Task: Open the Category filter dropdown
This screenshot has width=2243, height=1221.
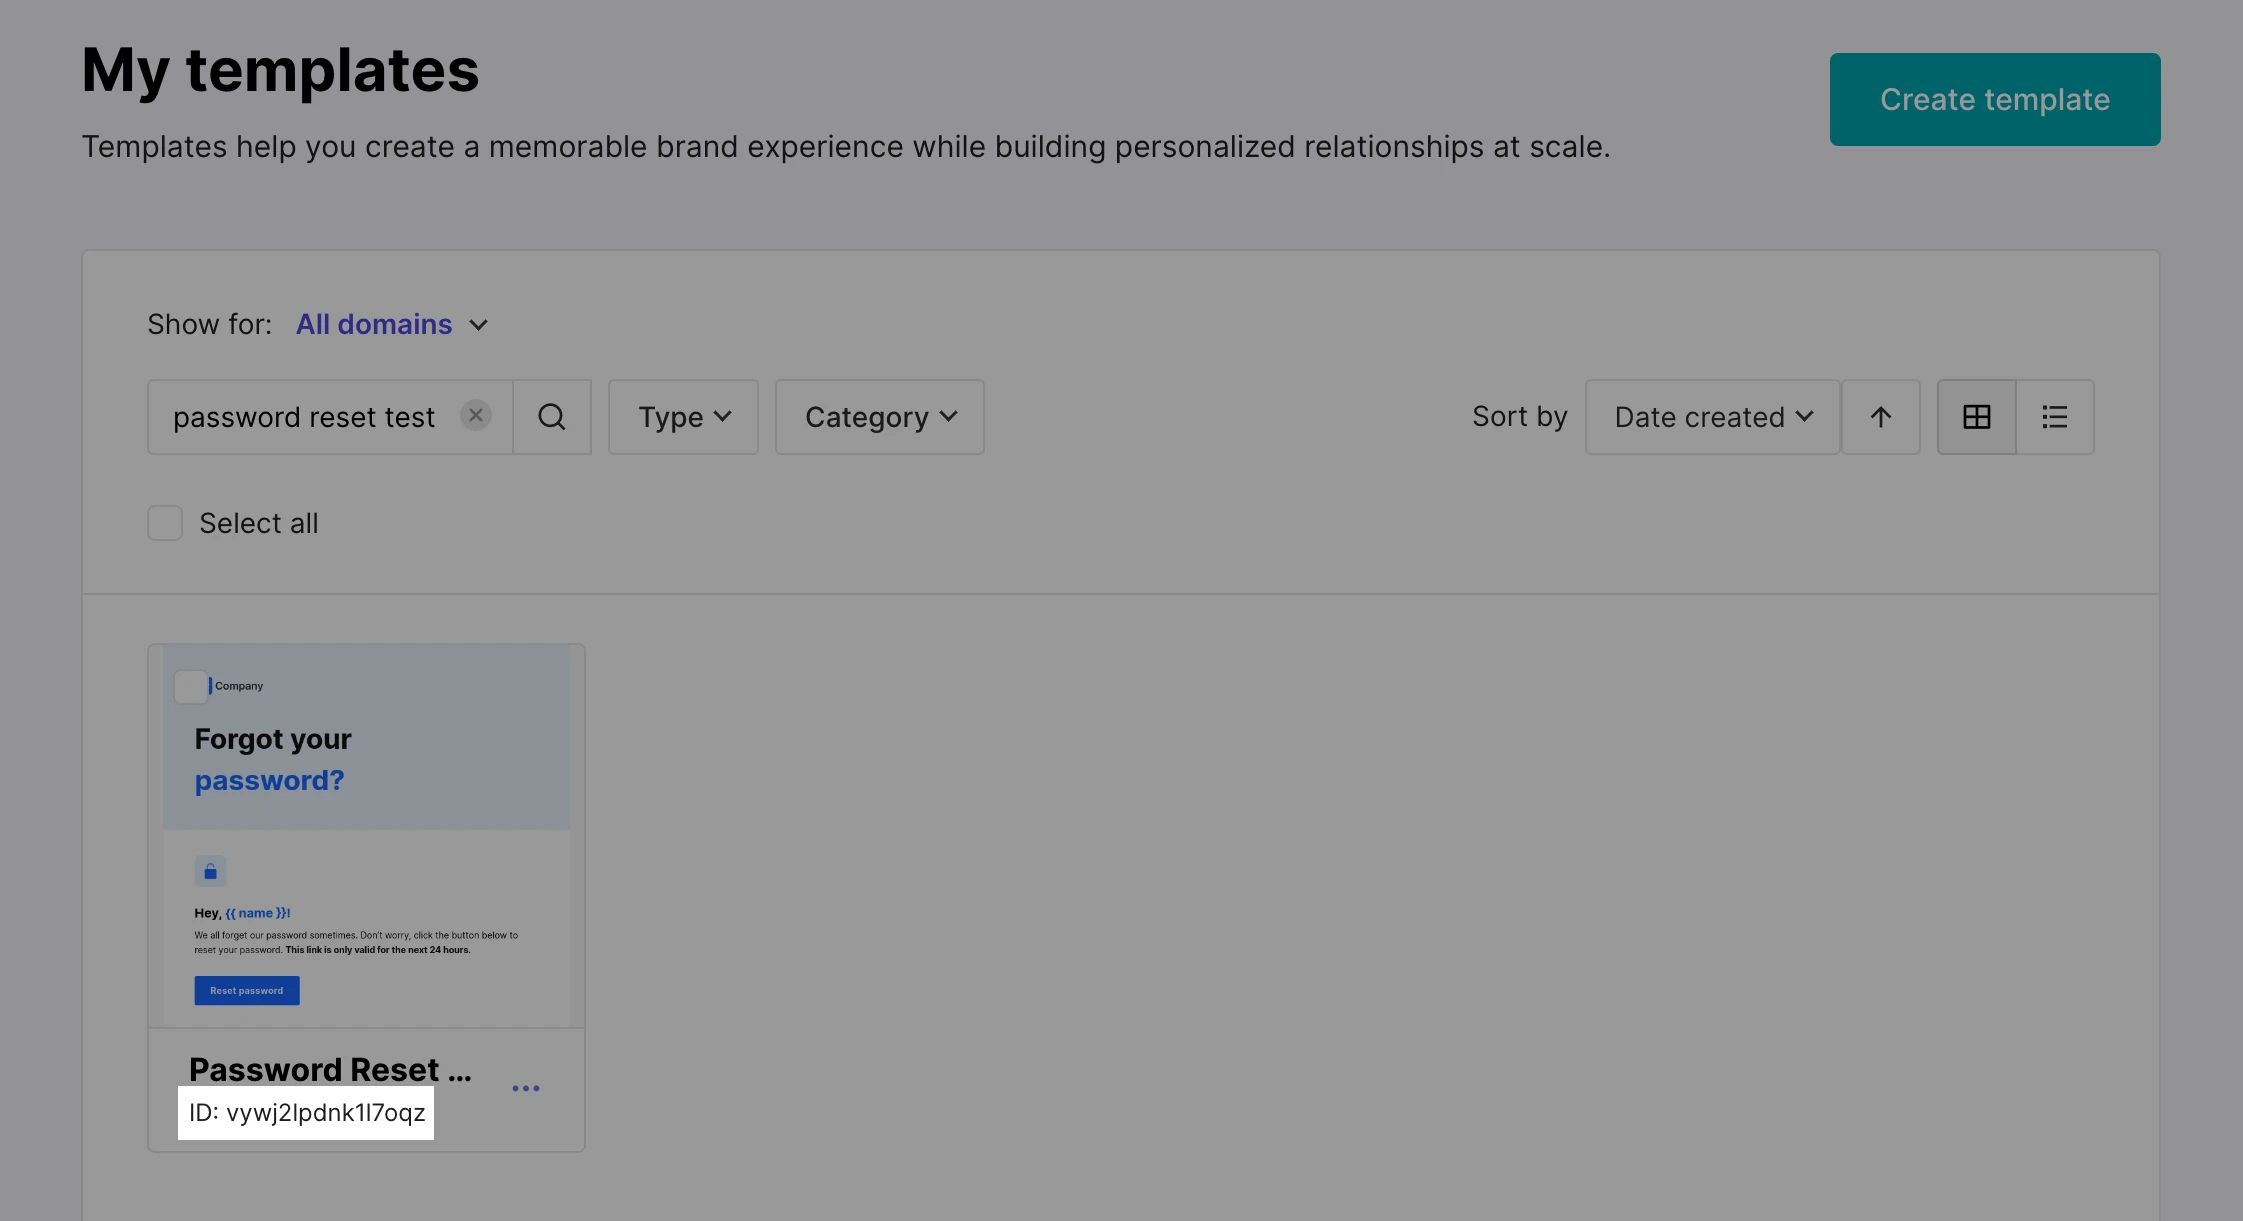Action: click(880, 417)
